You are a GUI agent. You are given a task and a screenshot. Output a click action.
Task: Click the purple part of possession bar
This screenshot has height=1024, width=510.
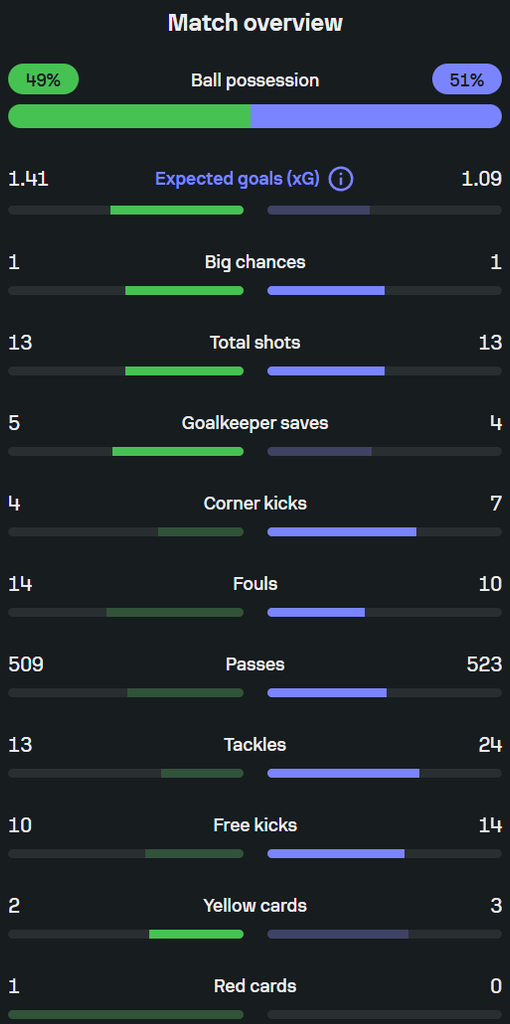click(x=376, y=116)
